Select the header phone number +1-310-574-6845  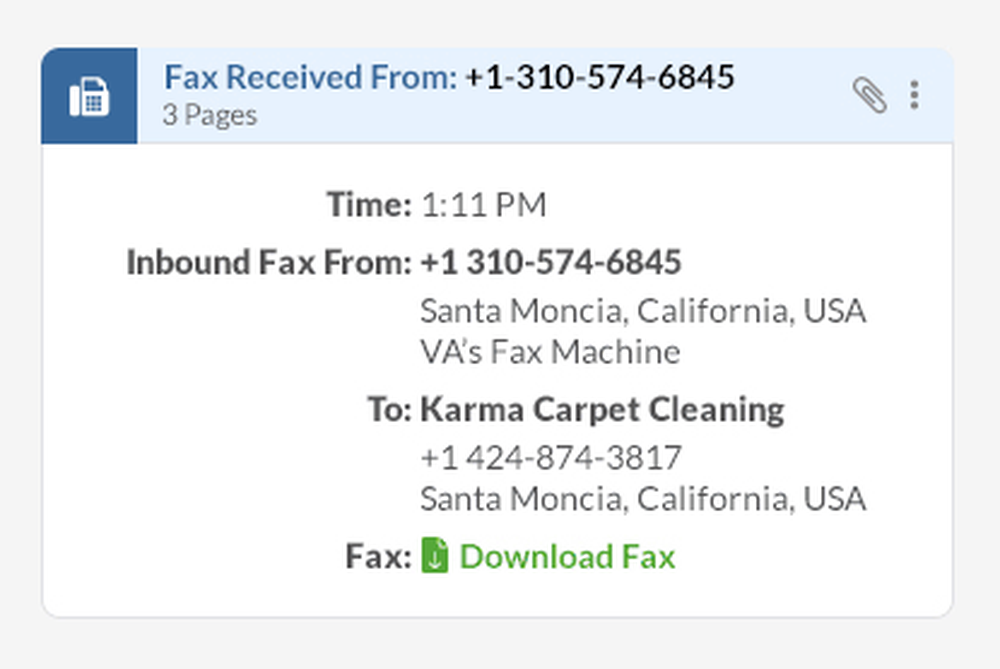point(599,77)
